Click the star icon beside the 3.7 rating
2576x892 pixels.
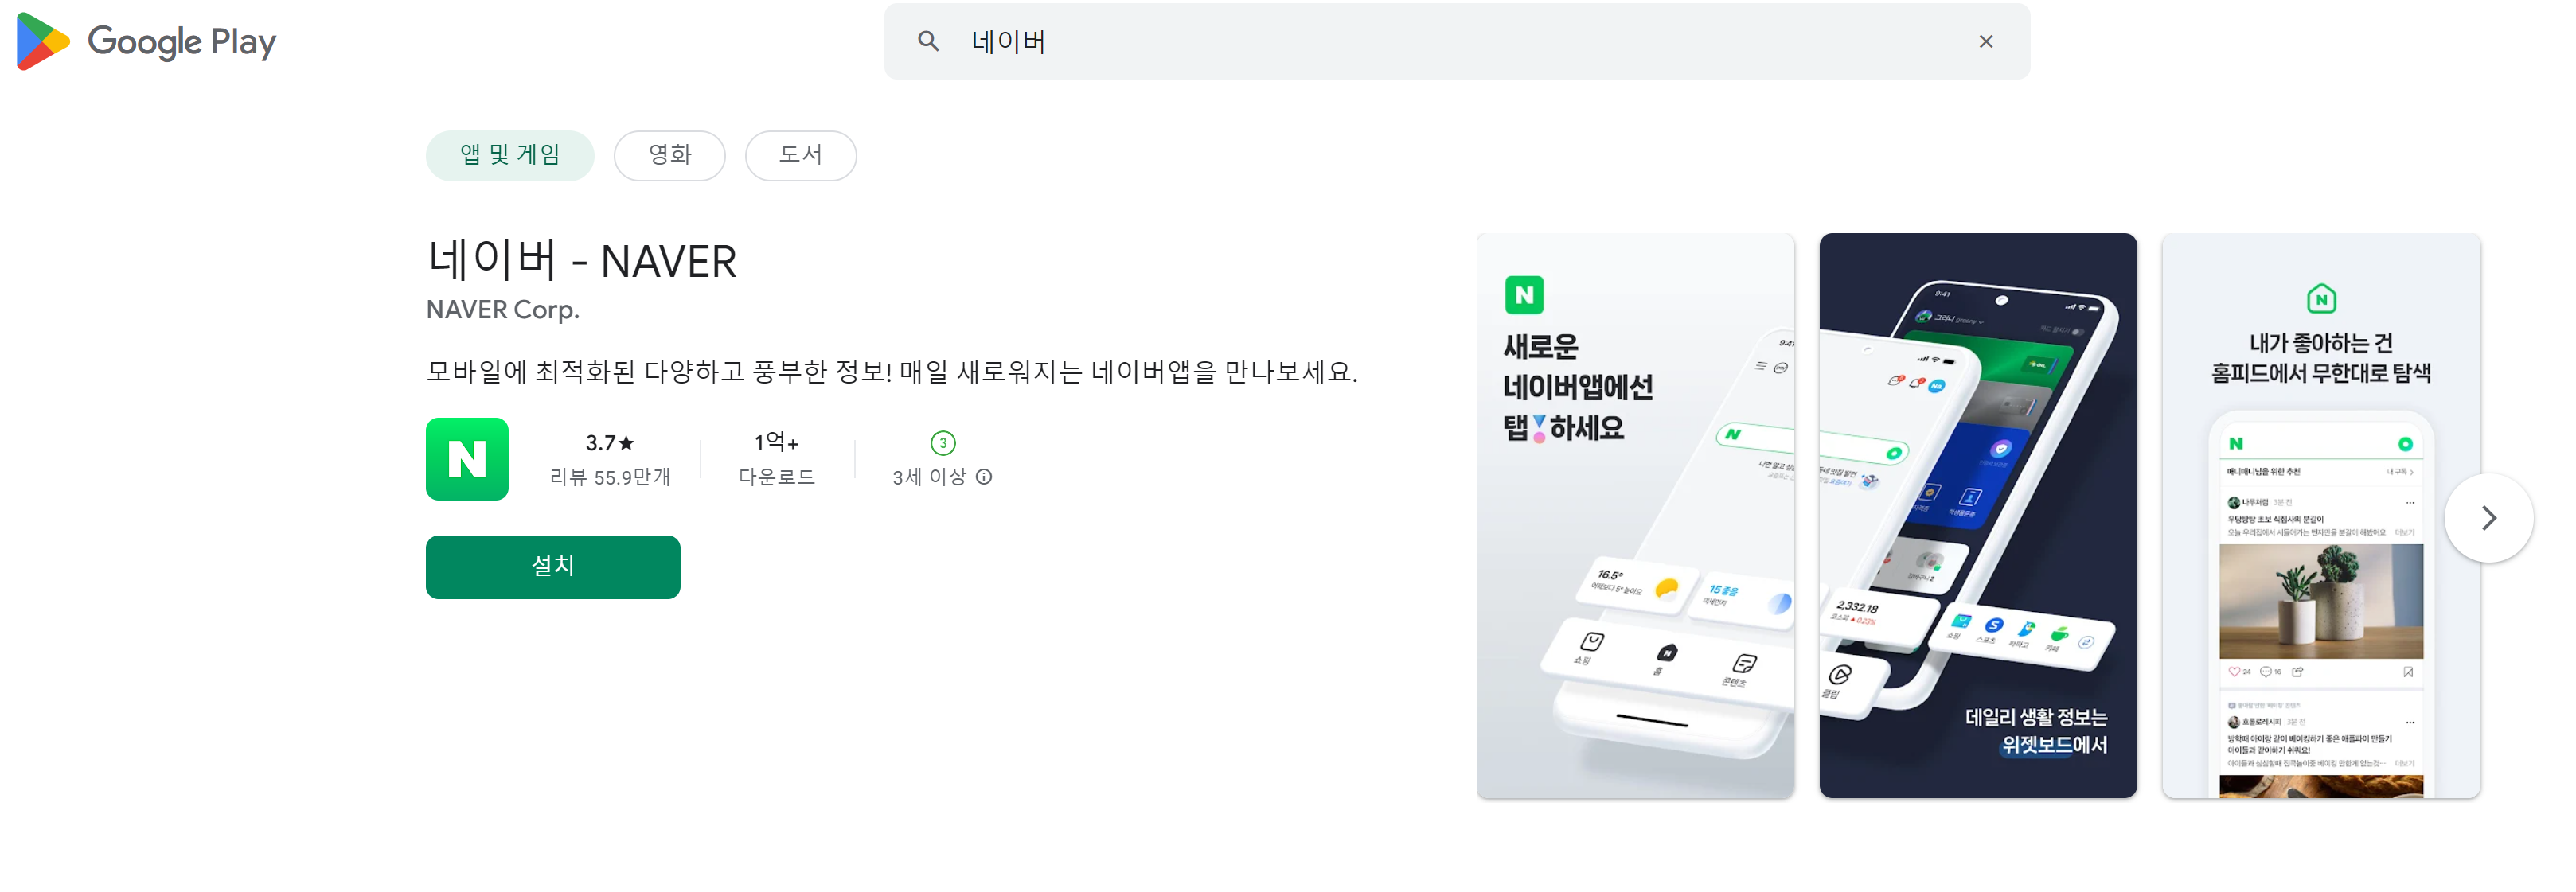(x=626, y=444)
